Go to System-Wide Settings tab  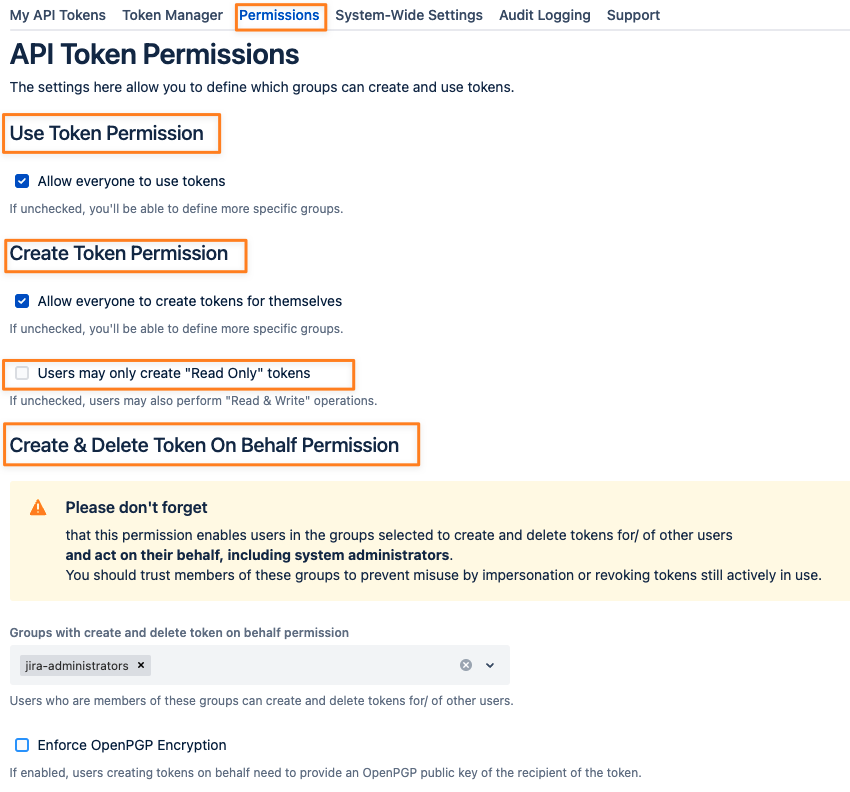tap(409, 15)
